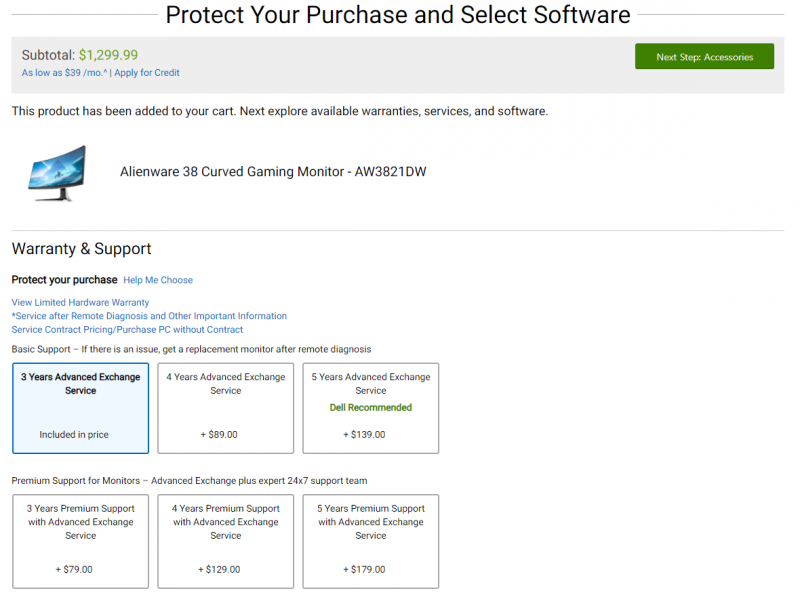
Task: Click the $1,299.99 subtotal amount
Action: coord(108,55)
